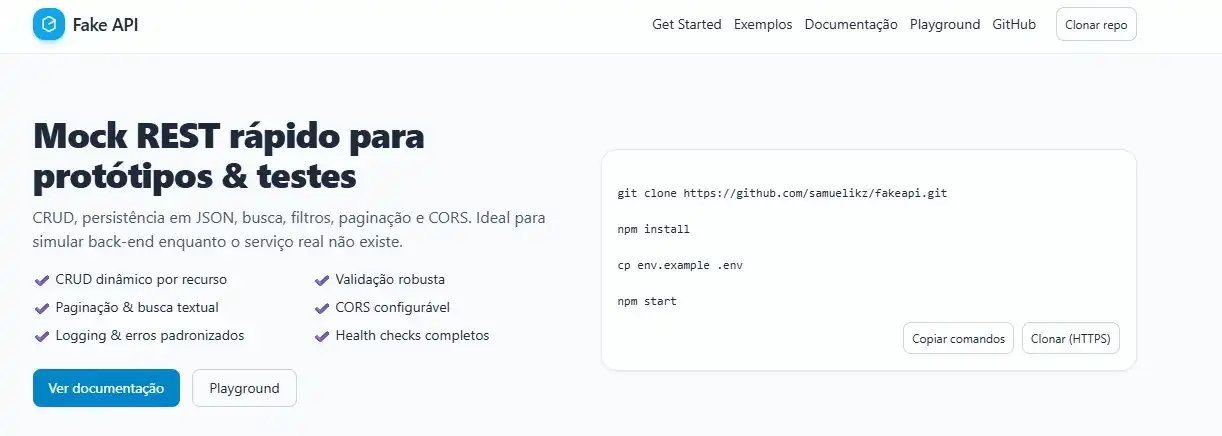Click checkmark icon beside Health checks completos
1222x436 pixels.
(322, 336)
